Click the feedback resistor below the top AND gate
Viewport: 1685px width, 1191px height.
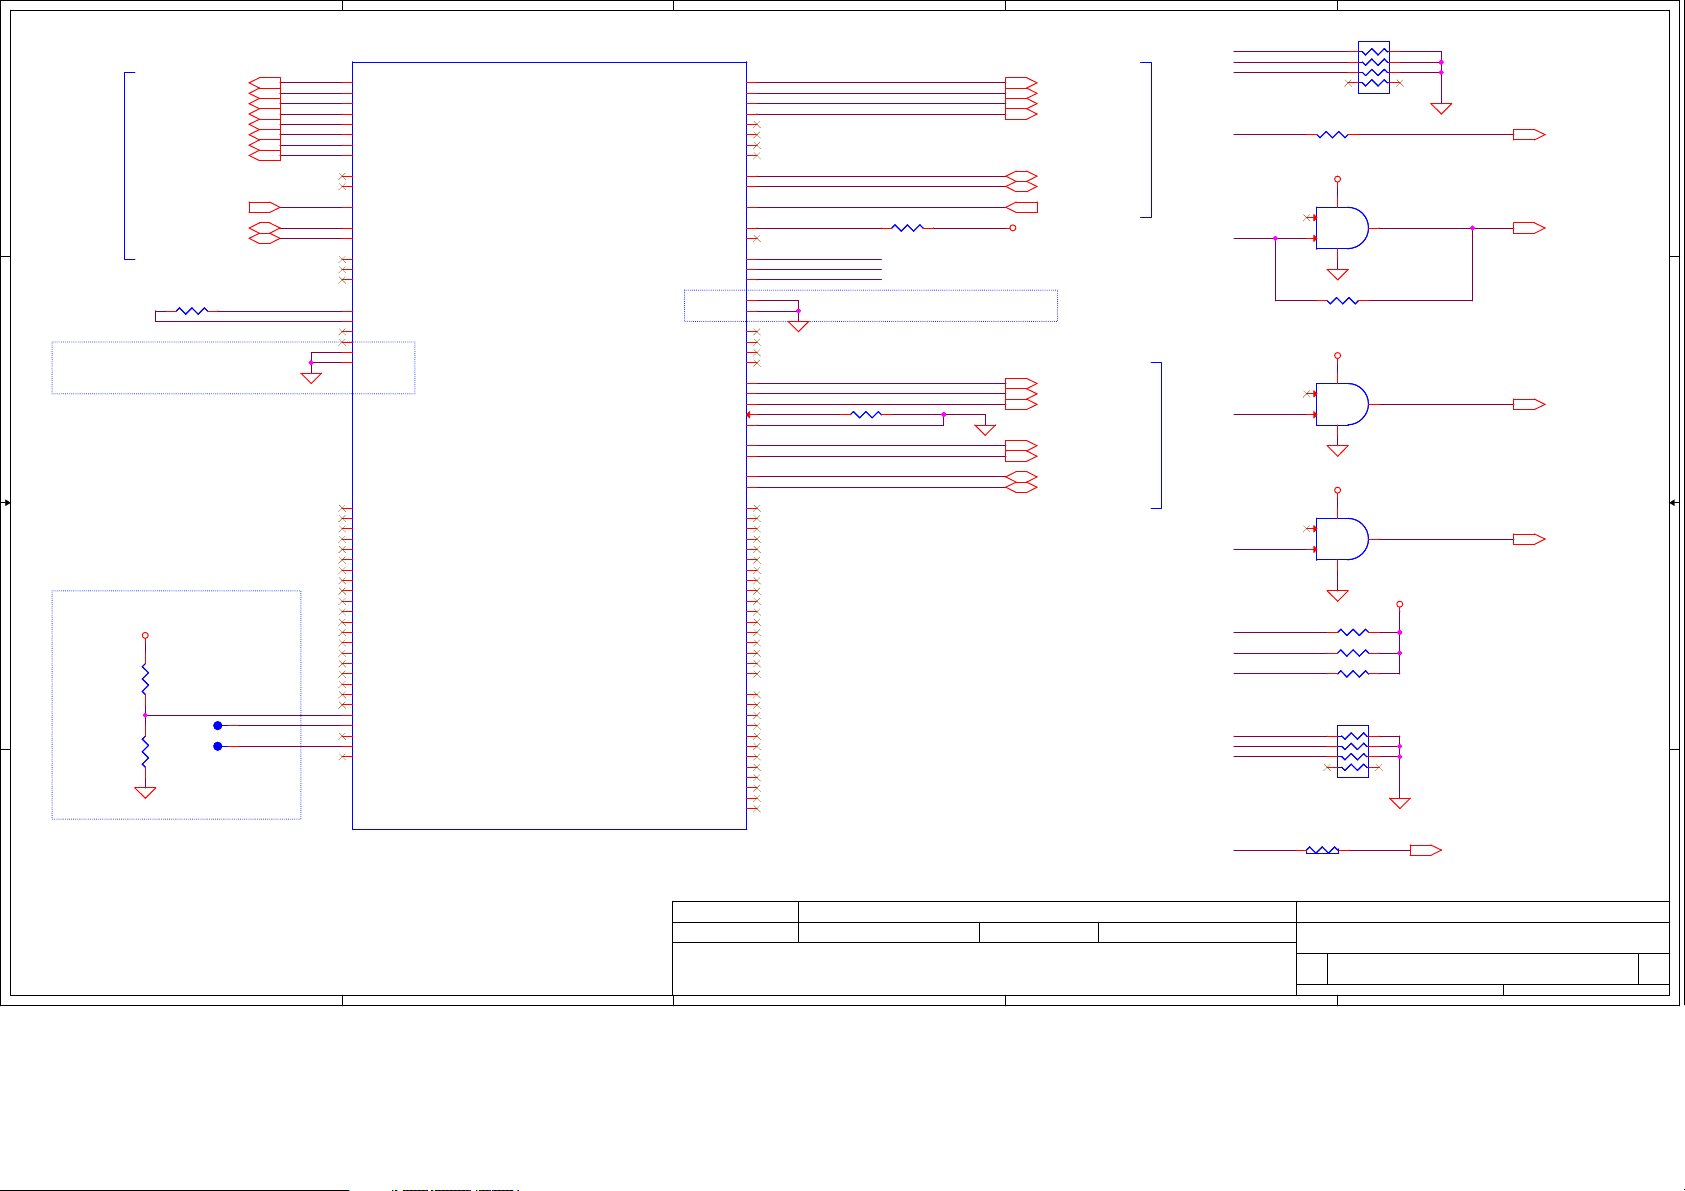1342,300
